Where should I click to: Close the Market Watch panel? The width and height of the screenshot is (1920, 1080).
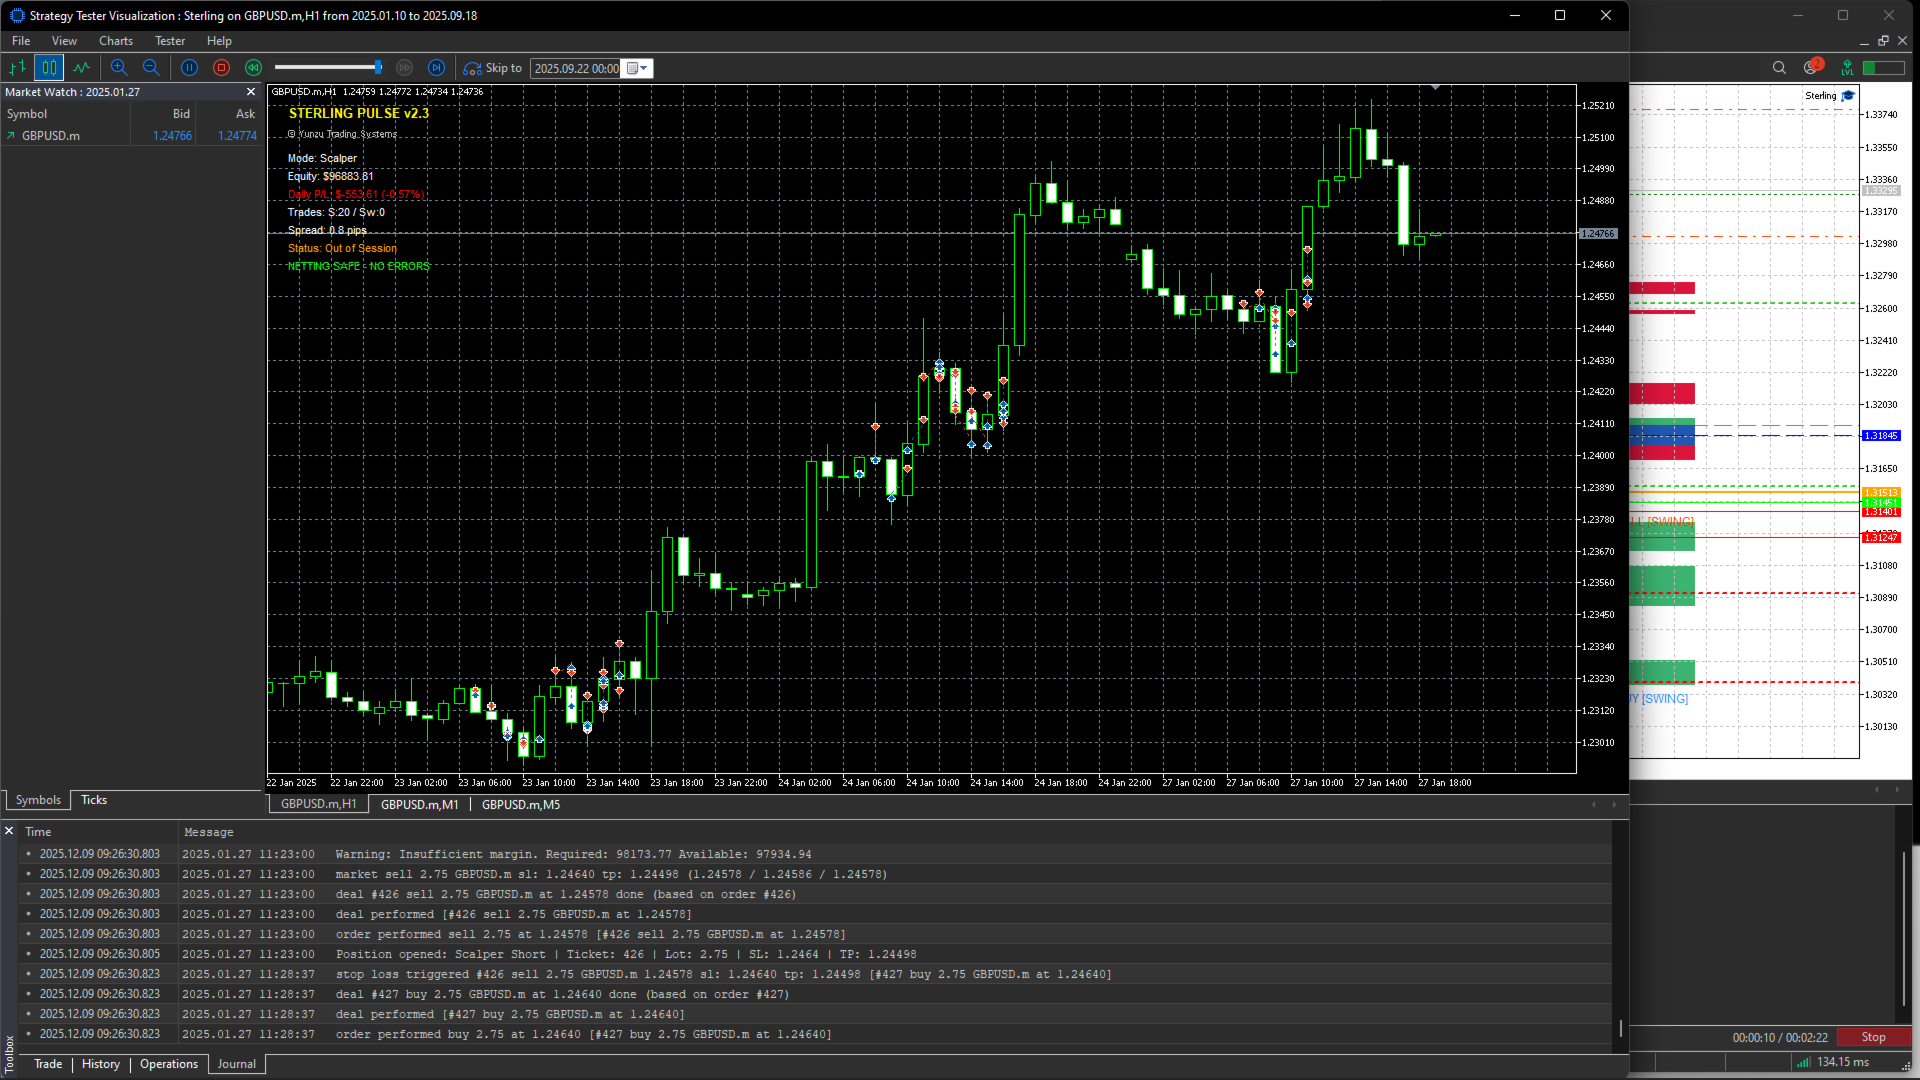(x=251, y=92)
